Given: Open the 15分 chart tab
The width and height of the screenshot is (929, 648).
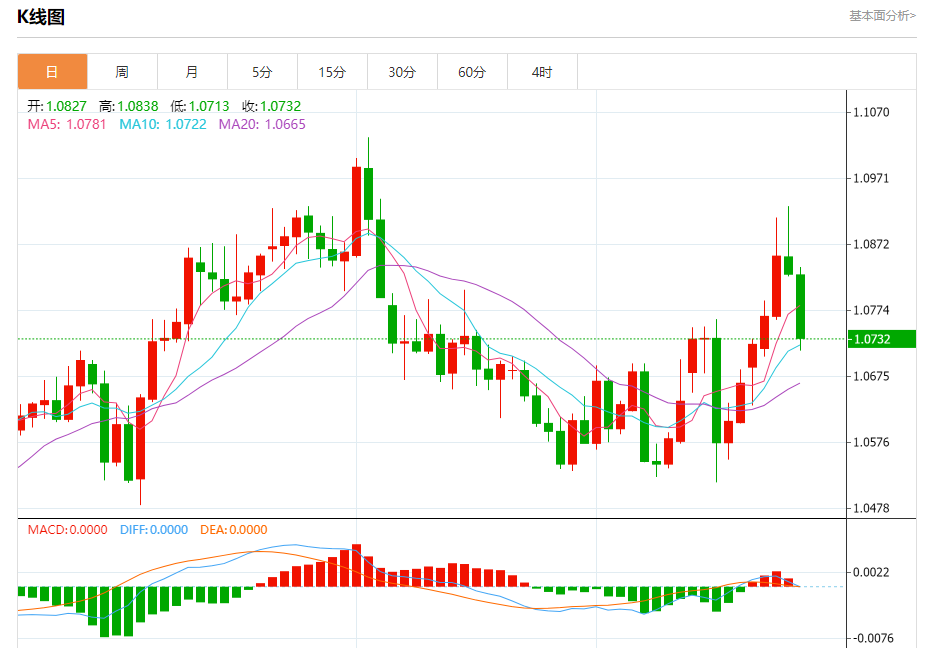Looking at the screenshot, I should coord(332,72).
